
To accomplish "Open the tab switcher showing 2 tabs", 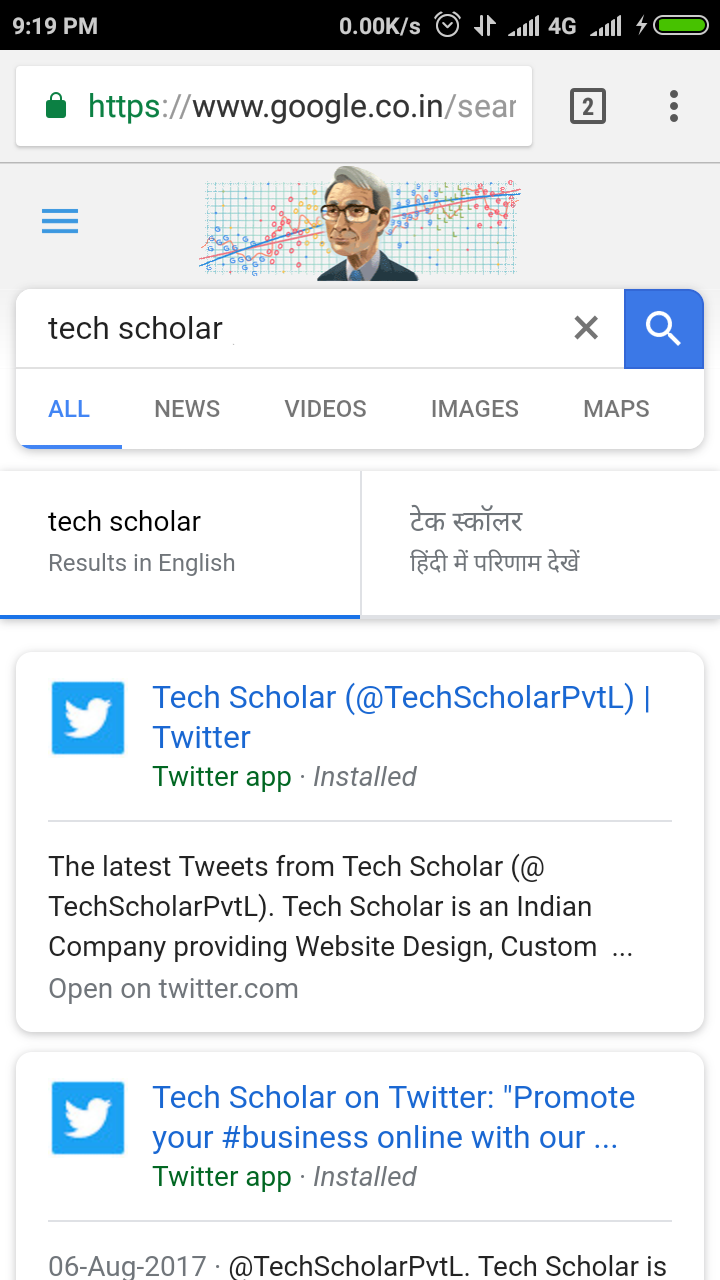I will (588, 106).
